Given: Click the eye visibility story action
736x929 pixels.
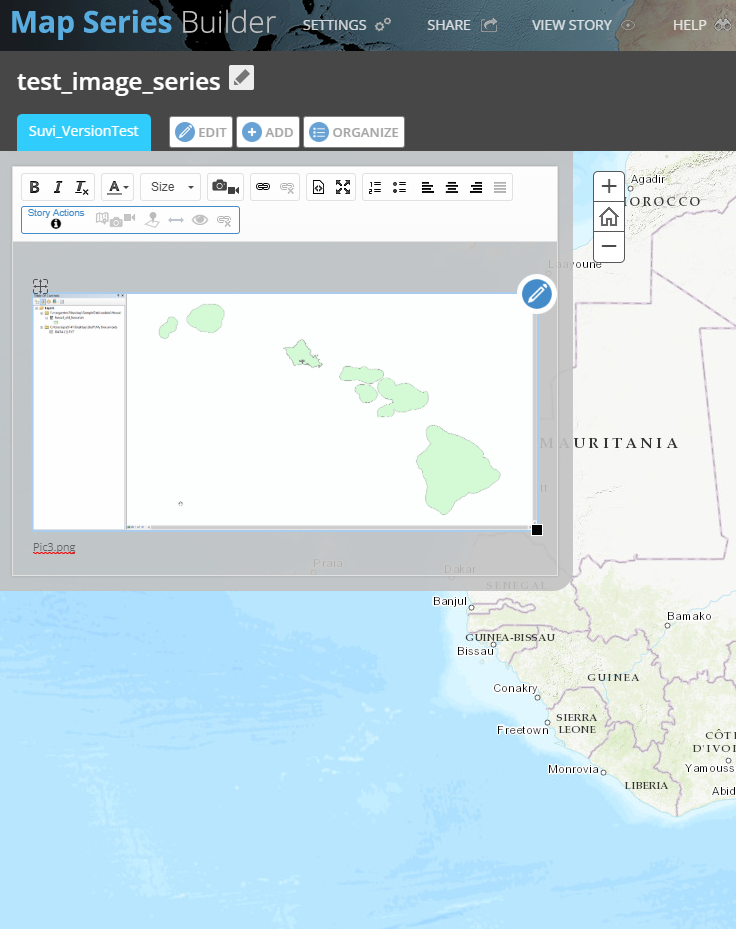Looking at the screenshot, I should point(200,220).
